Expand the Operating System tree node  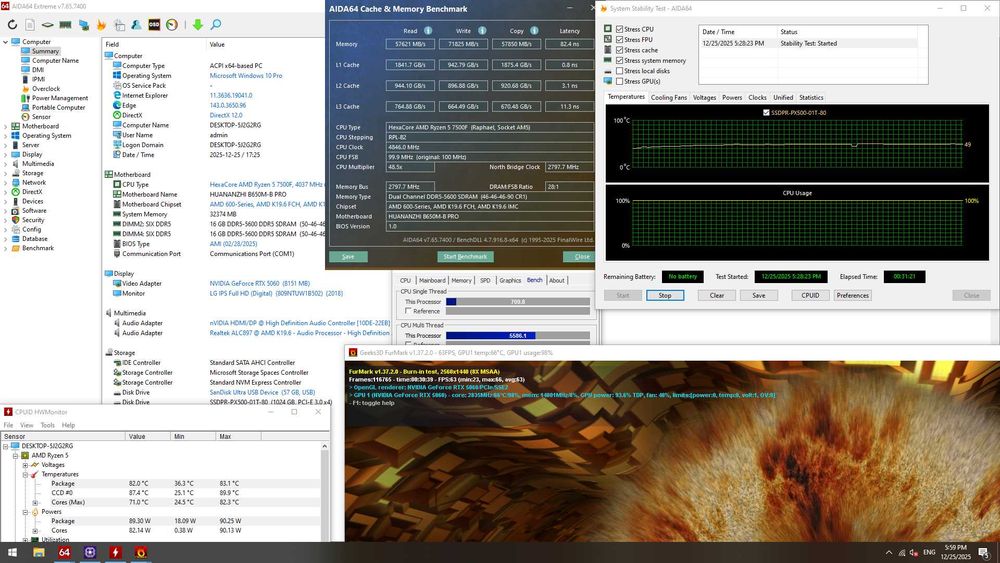pos(6,136)
